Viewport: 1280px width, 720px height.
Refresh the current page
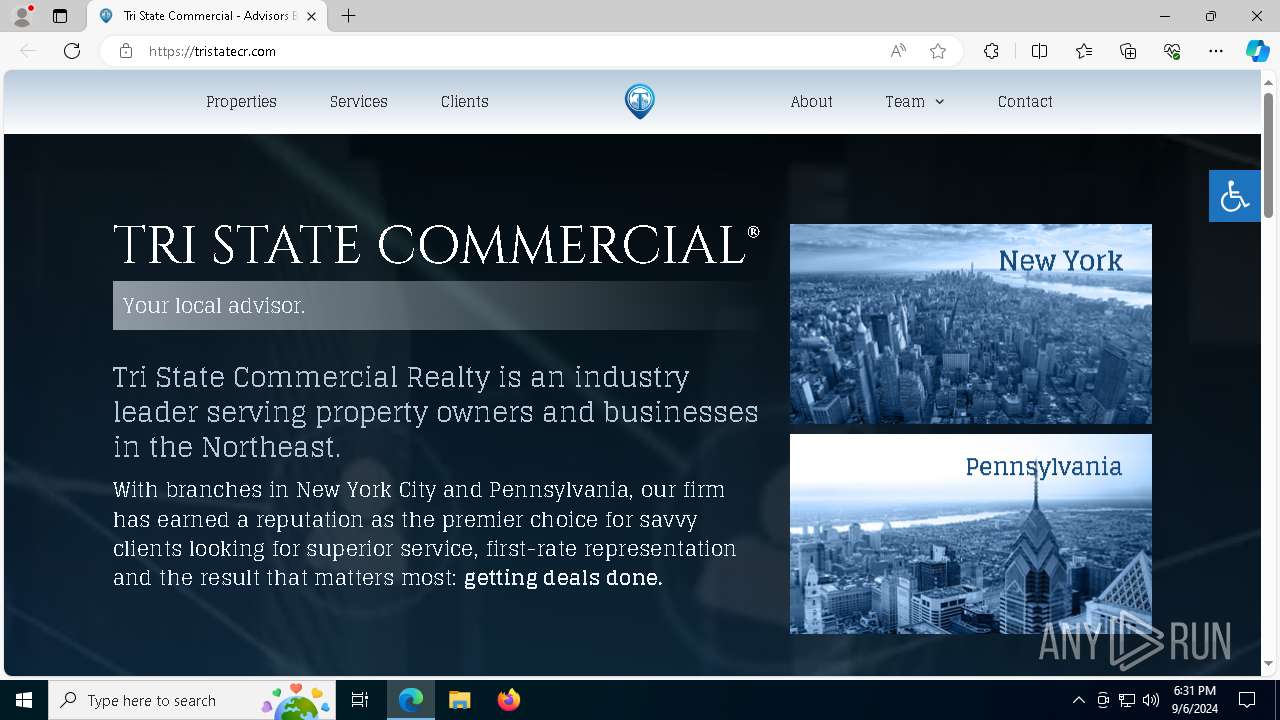tap(72, 51)
